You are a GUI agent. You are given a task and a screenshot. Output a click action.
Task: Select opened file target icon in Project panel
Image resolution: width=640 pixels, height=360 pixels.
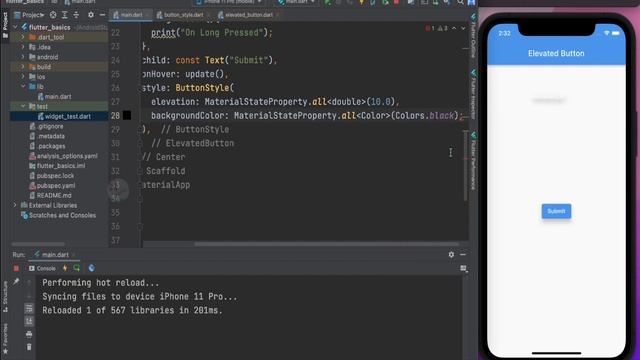(x=53, y=15)
